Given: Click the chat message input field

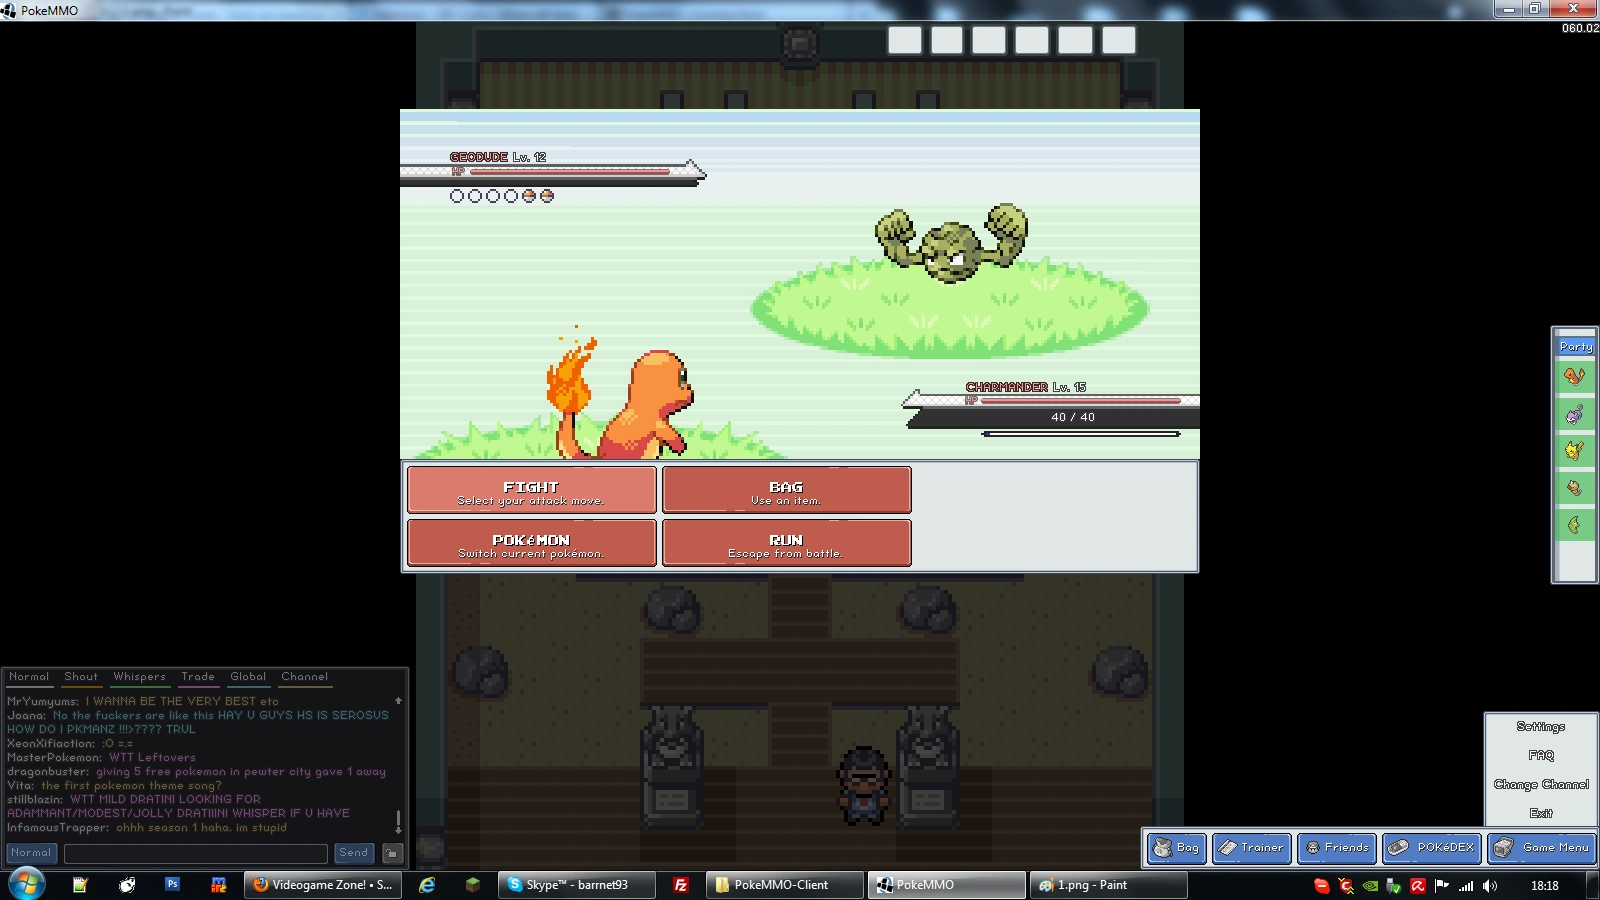Looking at the screenshot, I should [x=196, y=853].
